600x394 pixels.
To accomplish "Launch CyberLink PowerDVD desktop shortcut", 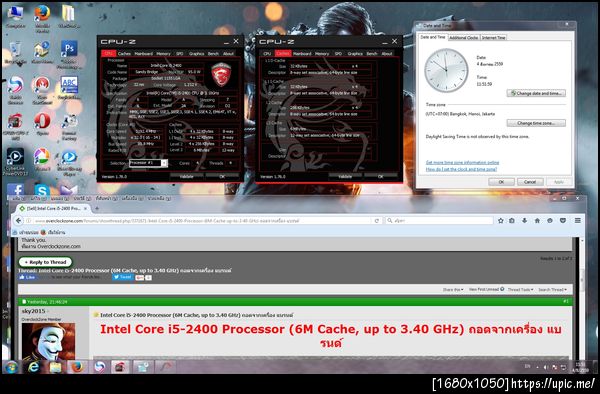I will (x=15, y=161).
